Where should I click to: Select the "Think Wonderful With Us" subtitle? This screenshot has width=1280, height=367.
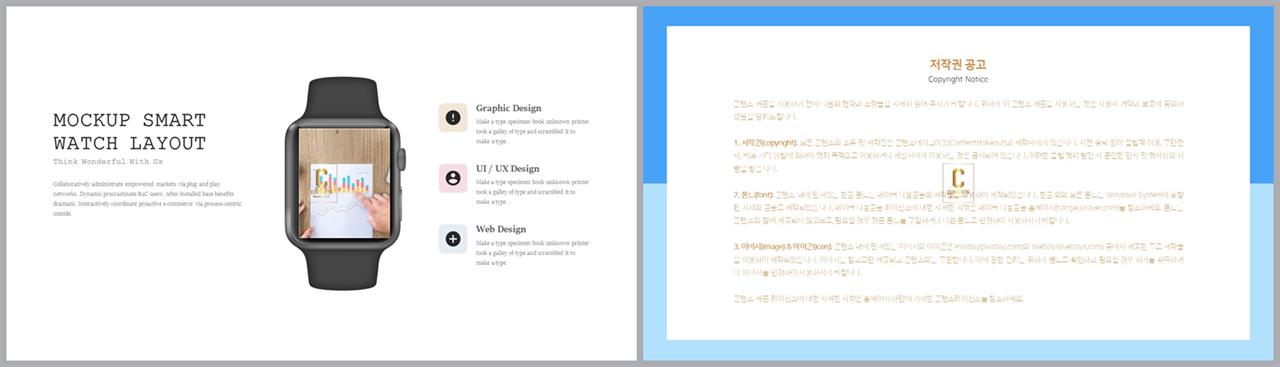[107, 161]
